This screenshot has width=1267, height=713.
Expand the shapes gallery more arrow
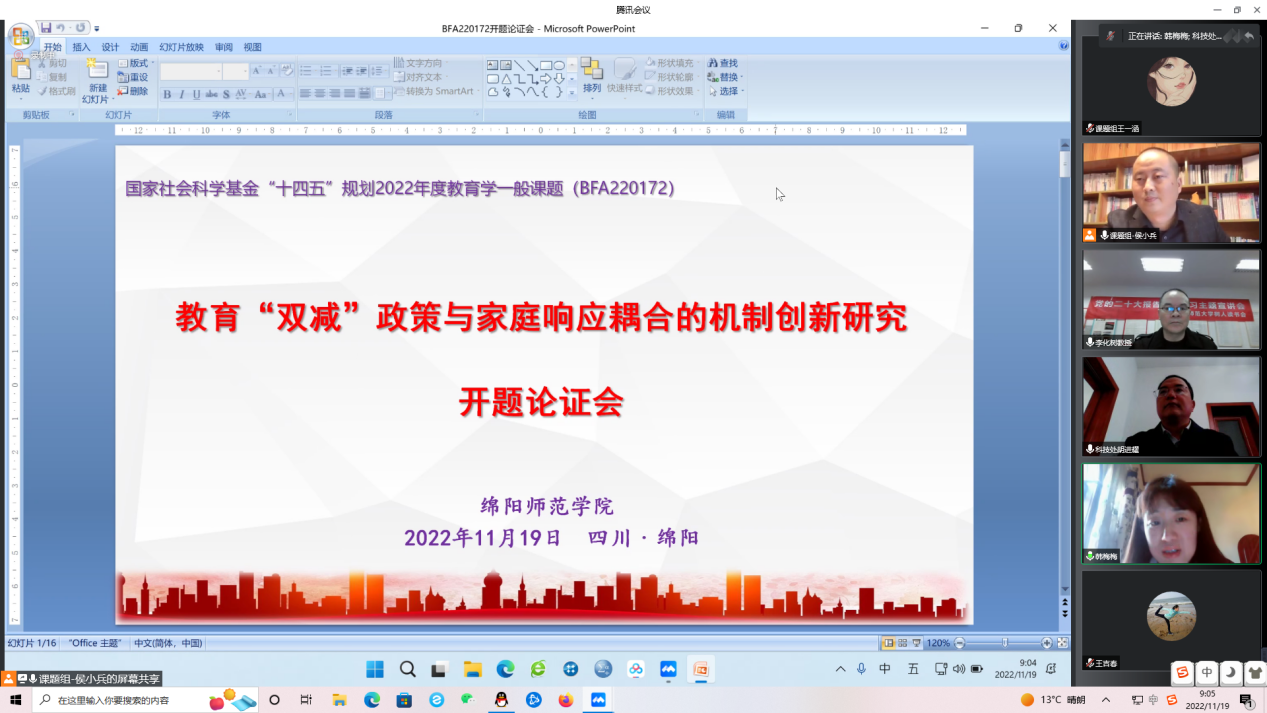tap(572, 92)
